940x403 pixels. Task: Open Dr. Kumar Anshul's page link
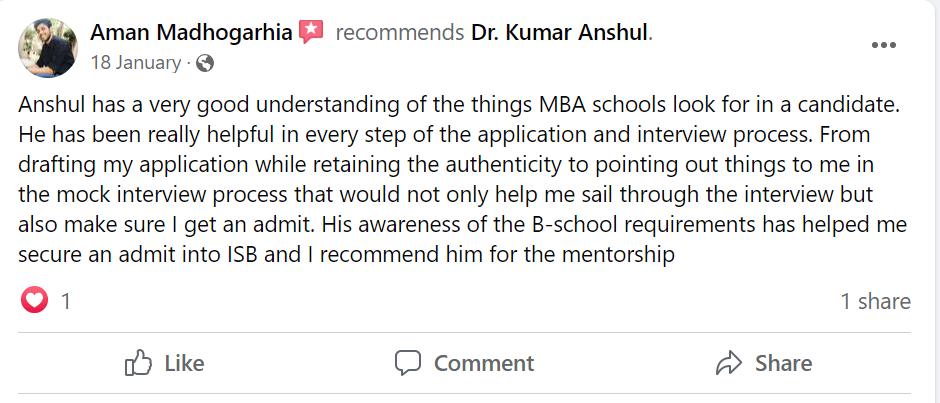coord(559,33)
